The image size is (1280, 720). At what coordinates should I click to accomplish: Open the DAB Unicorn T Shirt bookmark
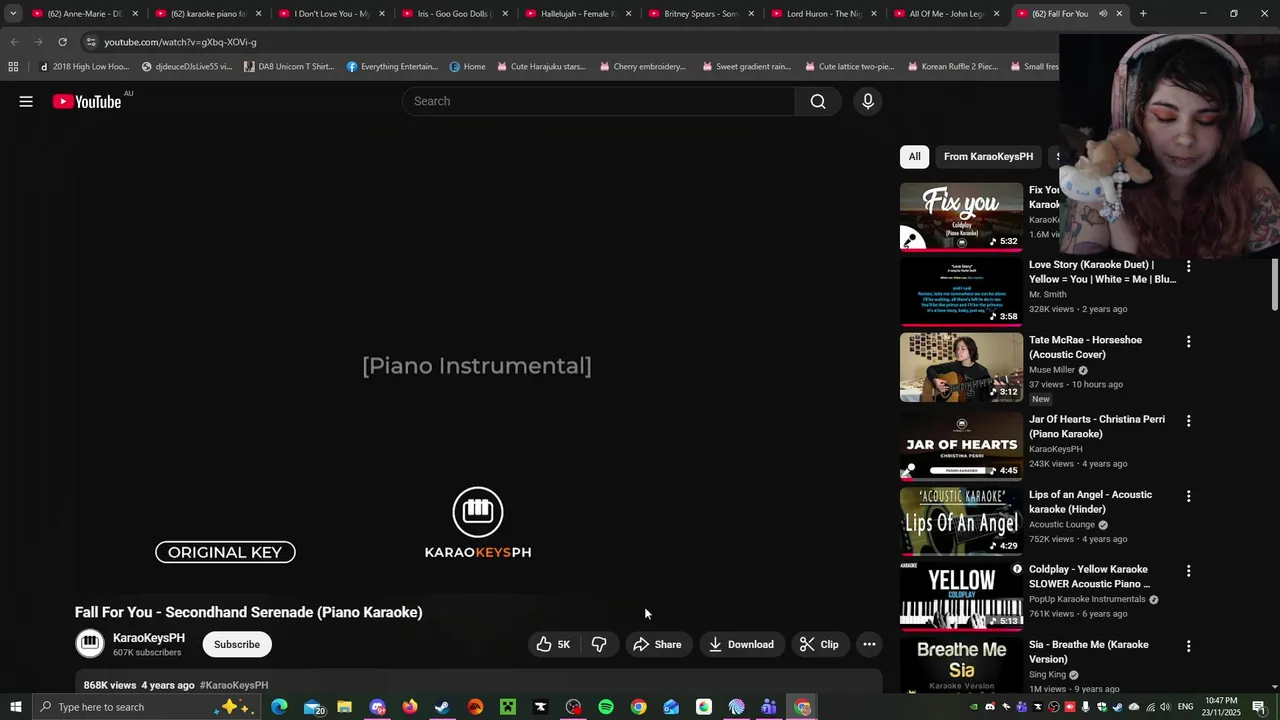(x=289, y=67)
